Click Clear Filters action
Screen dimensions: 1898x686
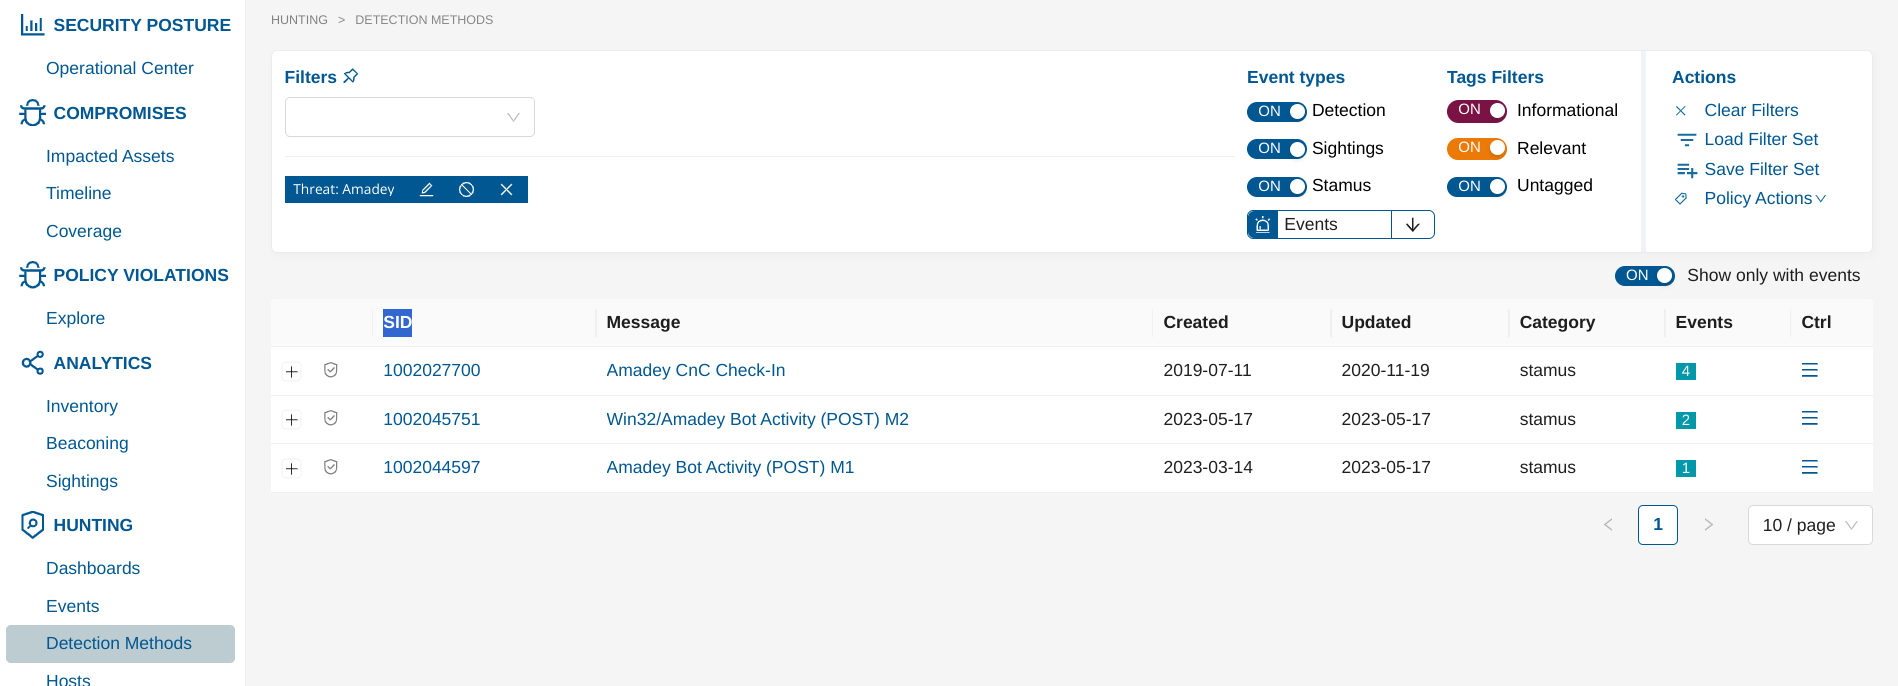coord(1750,111)
